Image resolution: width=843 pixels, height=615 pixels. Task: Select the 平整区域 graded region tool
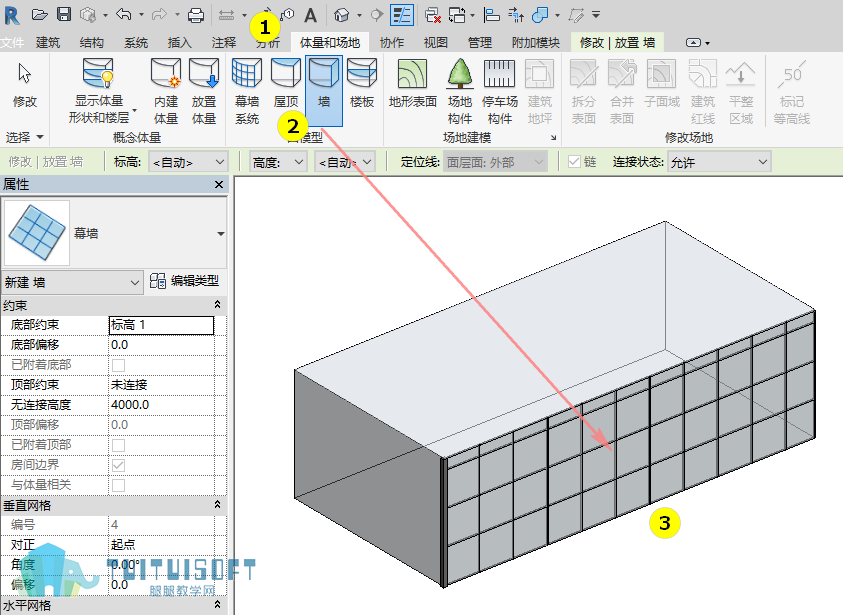click(x=741, y=91)
